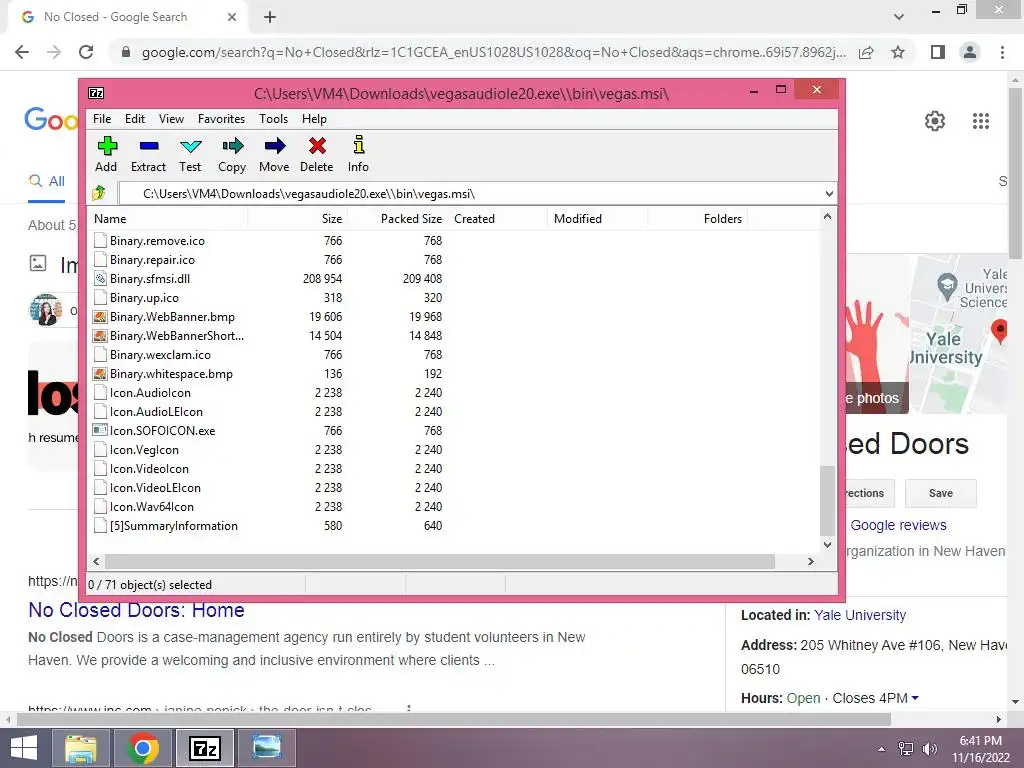Go up one folder level icon
This screenshot has width=1024, height=768.
[x=99, y=193]
